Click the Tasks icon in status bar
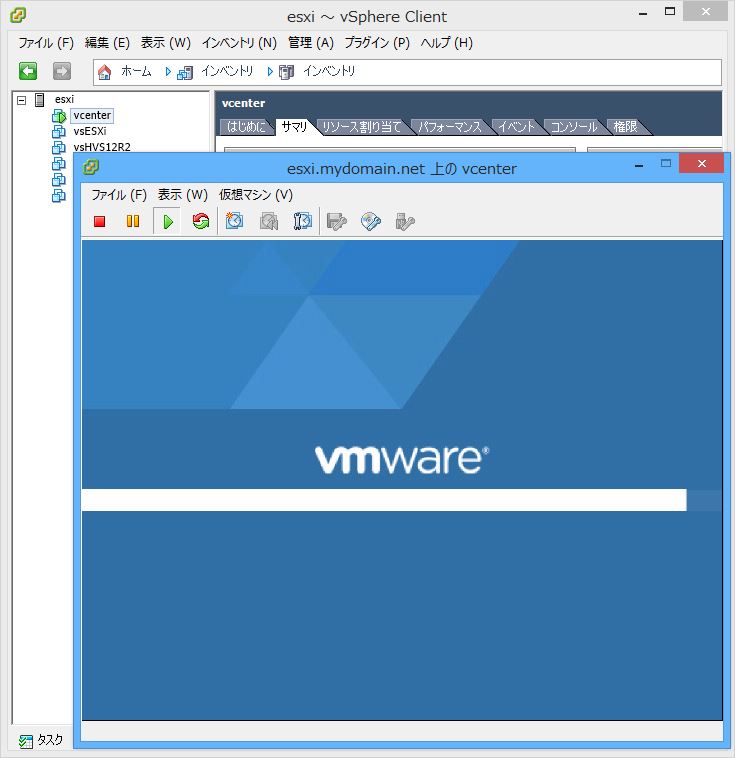The height and width of the screenshot is (758, 735). coord(26,741)
